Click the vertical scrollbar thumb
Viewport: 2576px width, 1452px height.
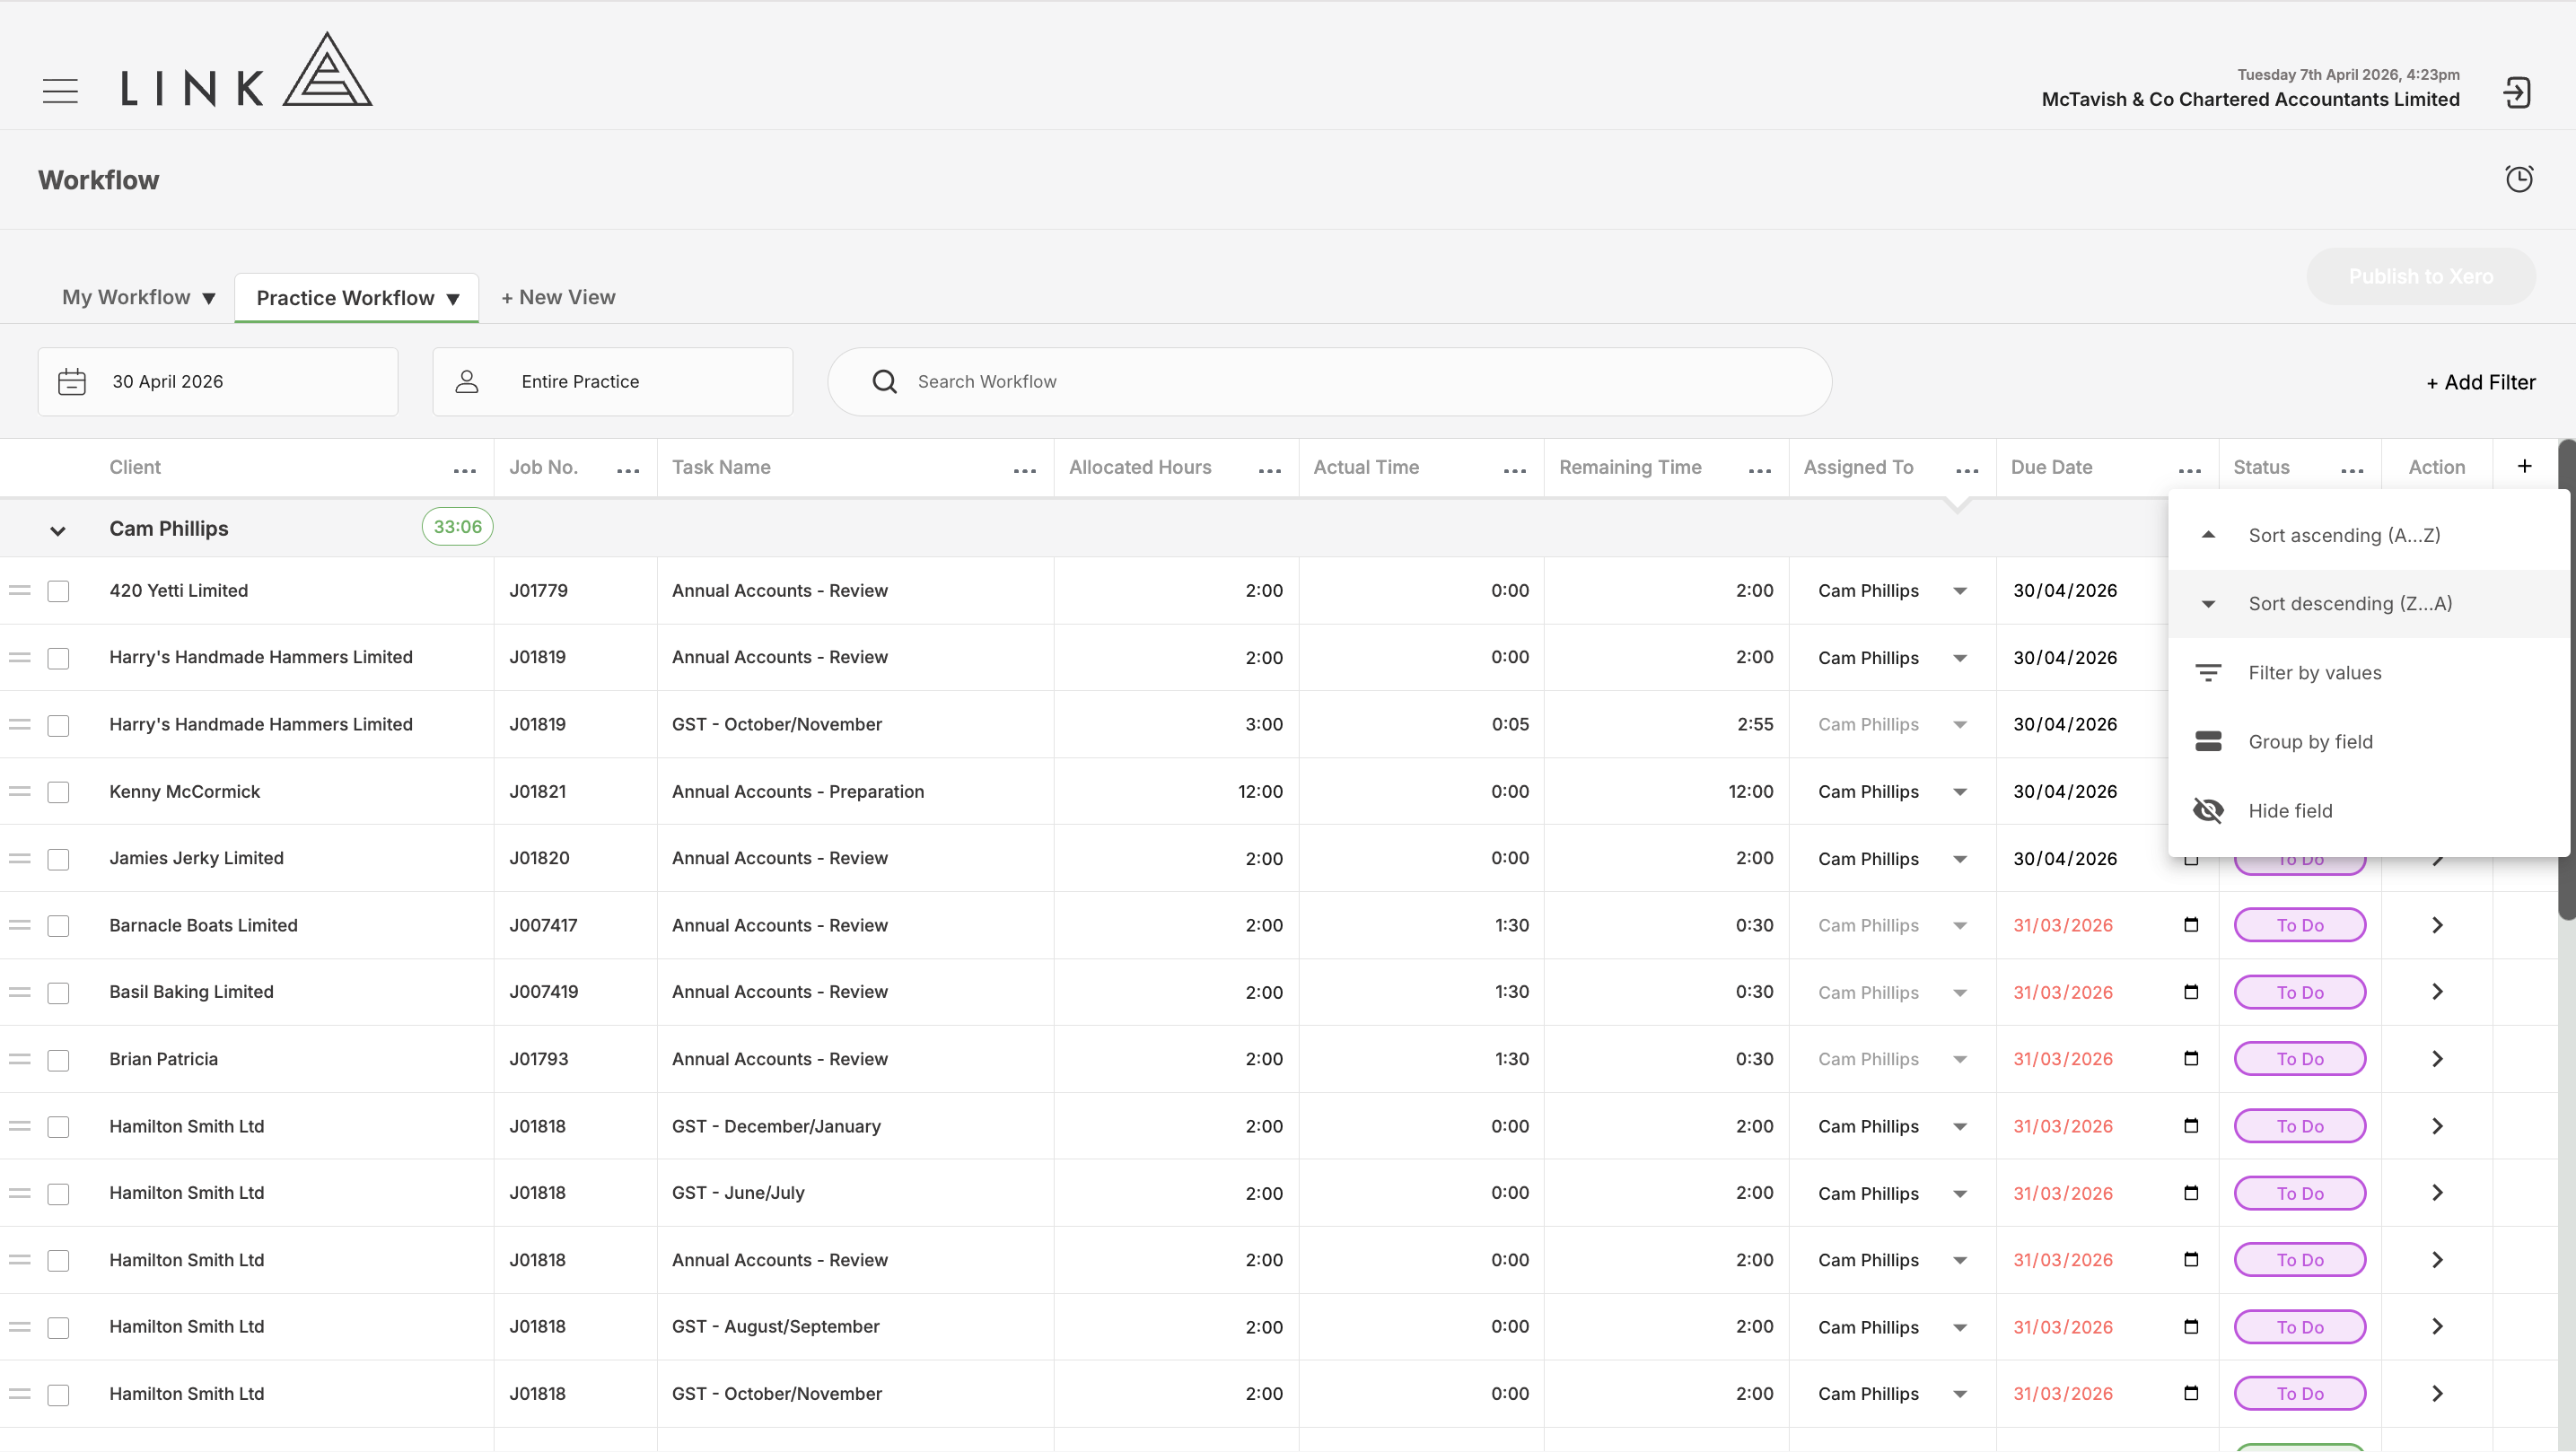coord(2566,680)
